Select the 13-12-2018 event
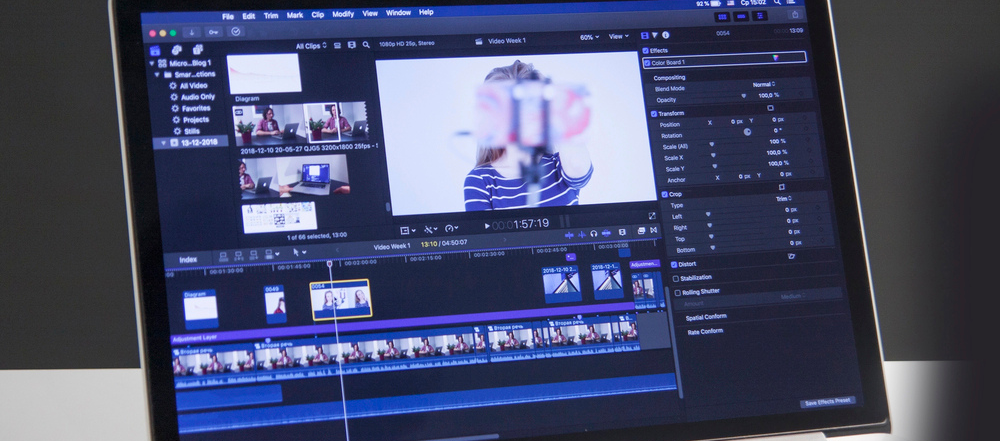 193,142
